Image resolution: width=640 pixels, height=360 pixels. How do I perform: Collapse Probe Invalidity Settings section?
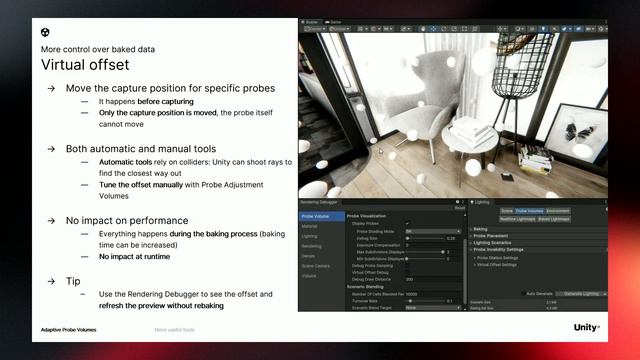coord(498,249)
